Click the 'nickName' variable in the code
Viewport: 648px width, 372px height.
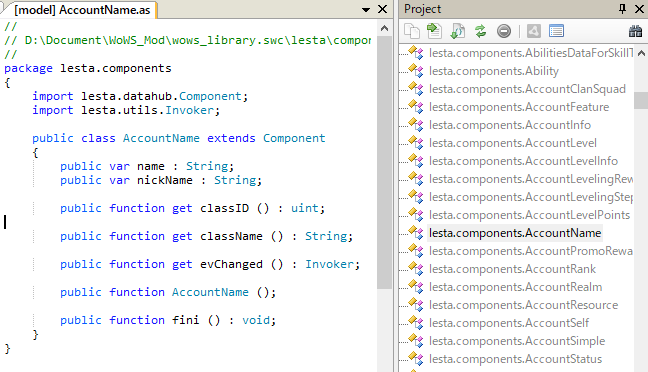tap(164, 180)
